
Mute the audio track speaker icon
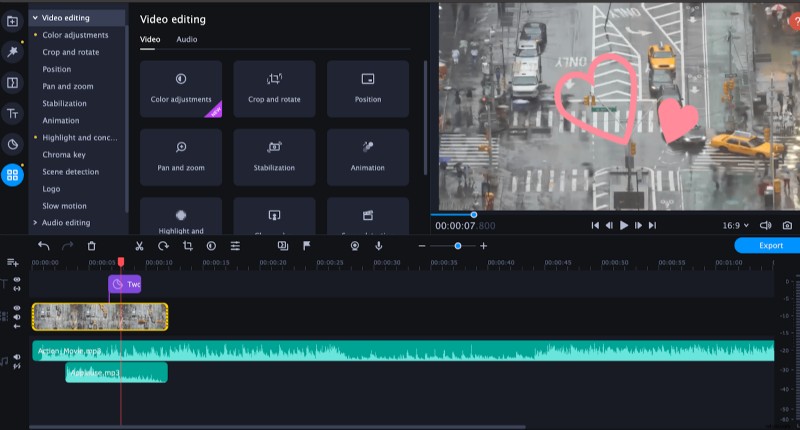(17, 357)
